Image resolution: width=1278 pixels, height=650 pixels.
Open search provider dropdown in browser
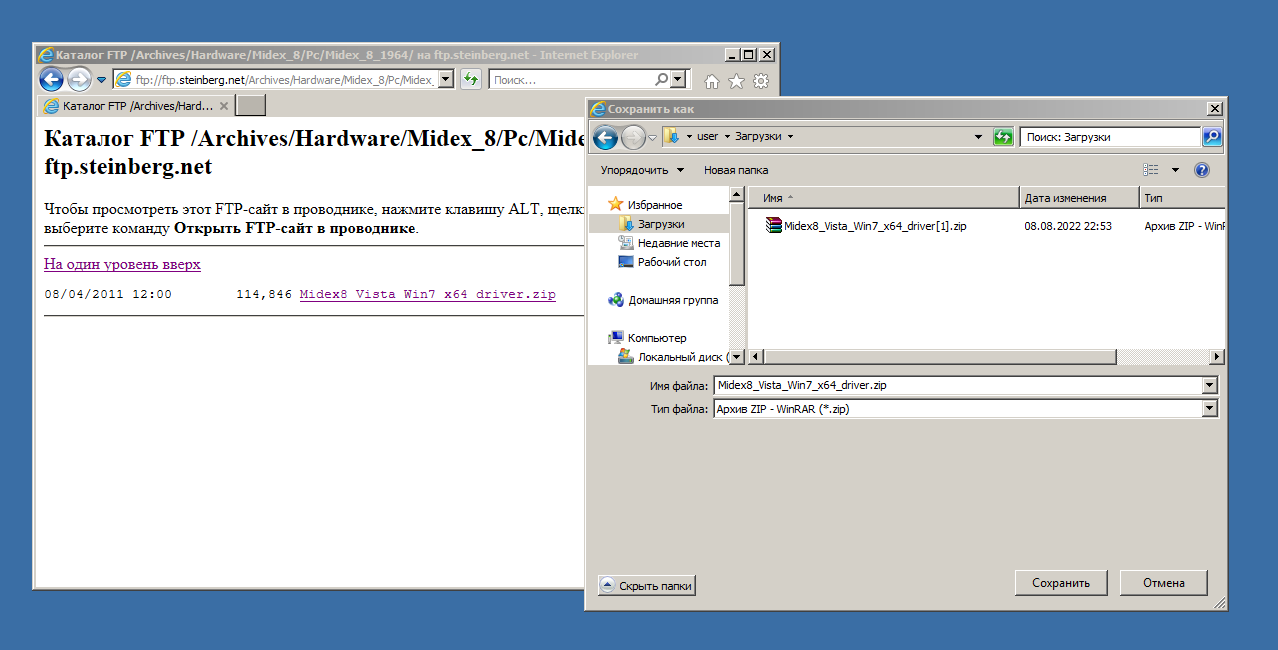click(x=678, y=80)
